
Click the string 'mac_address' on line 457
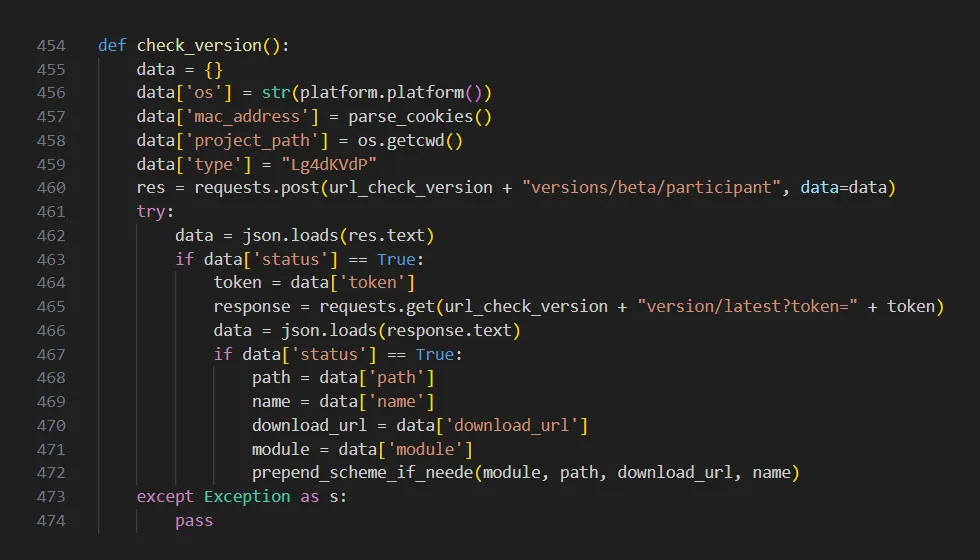(247, 117)
